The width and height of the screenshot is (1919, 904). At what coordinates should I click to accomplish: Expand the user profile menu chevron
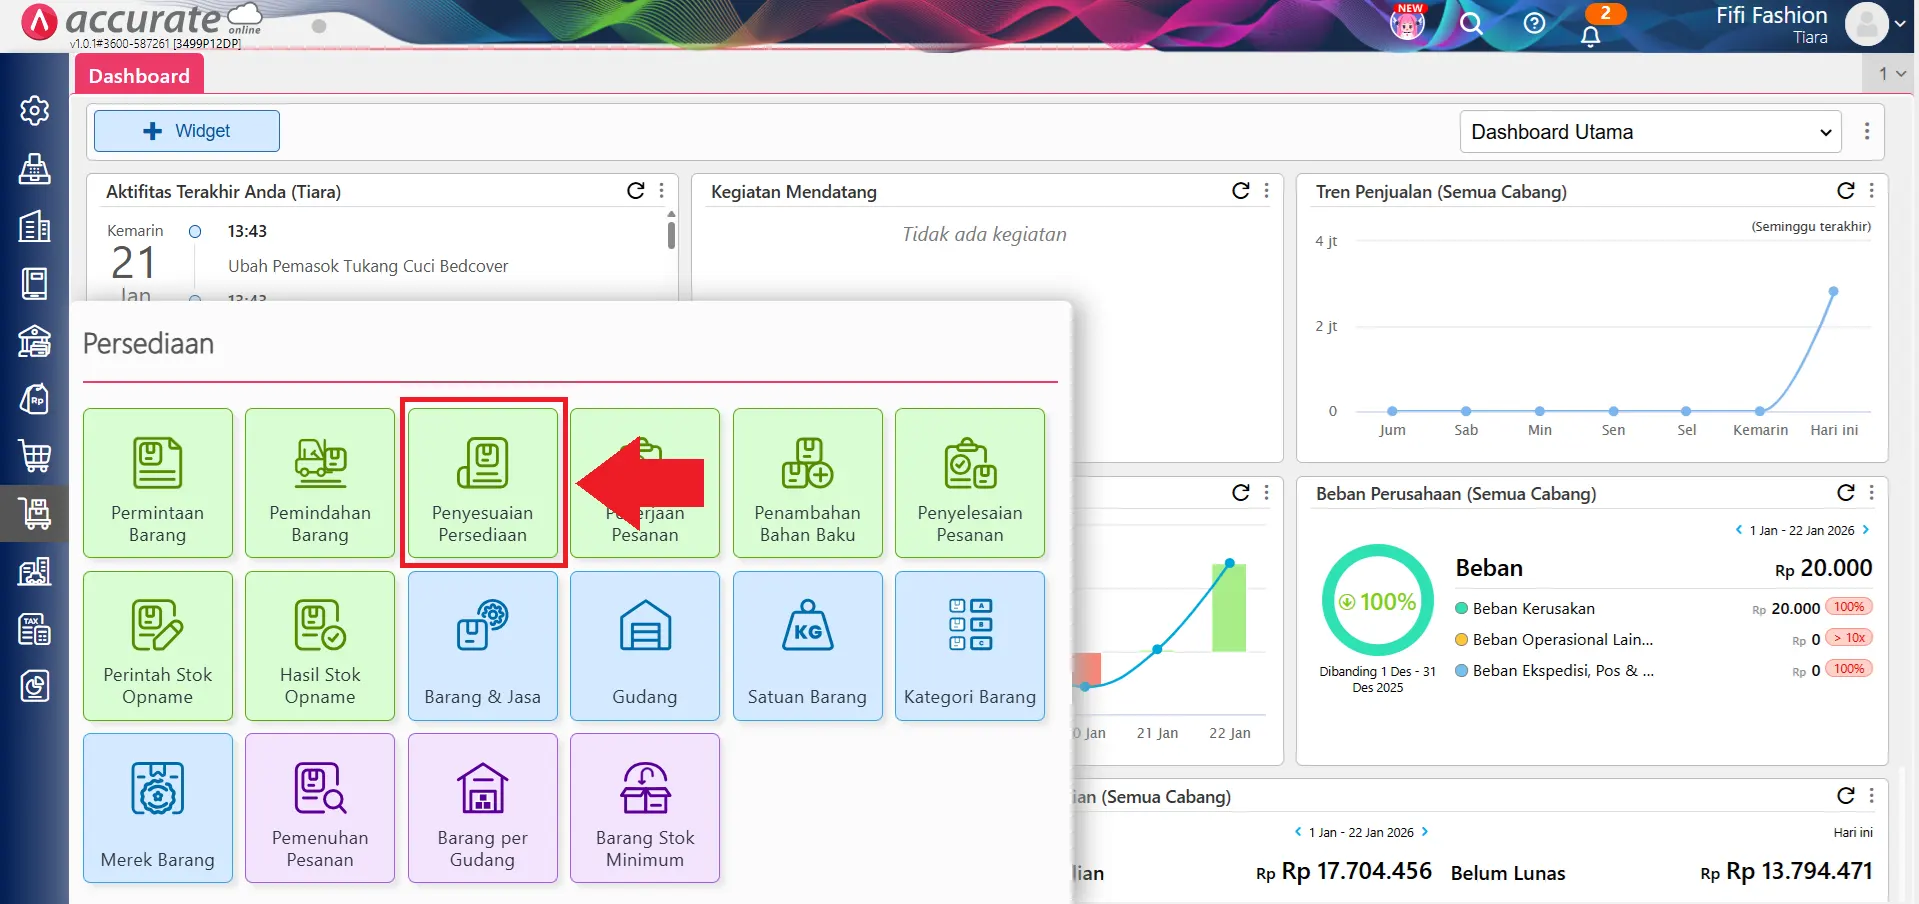coord(1899,24)
